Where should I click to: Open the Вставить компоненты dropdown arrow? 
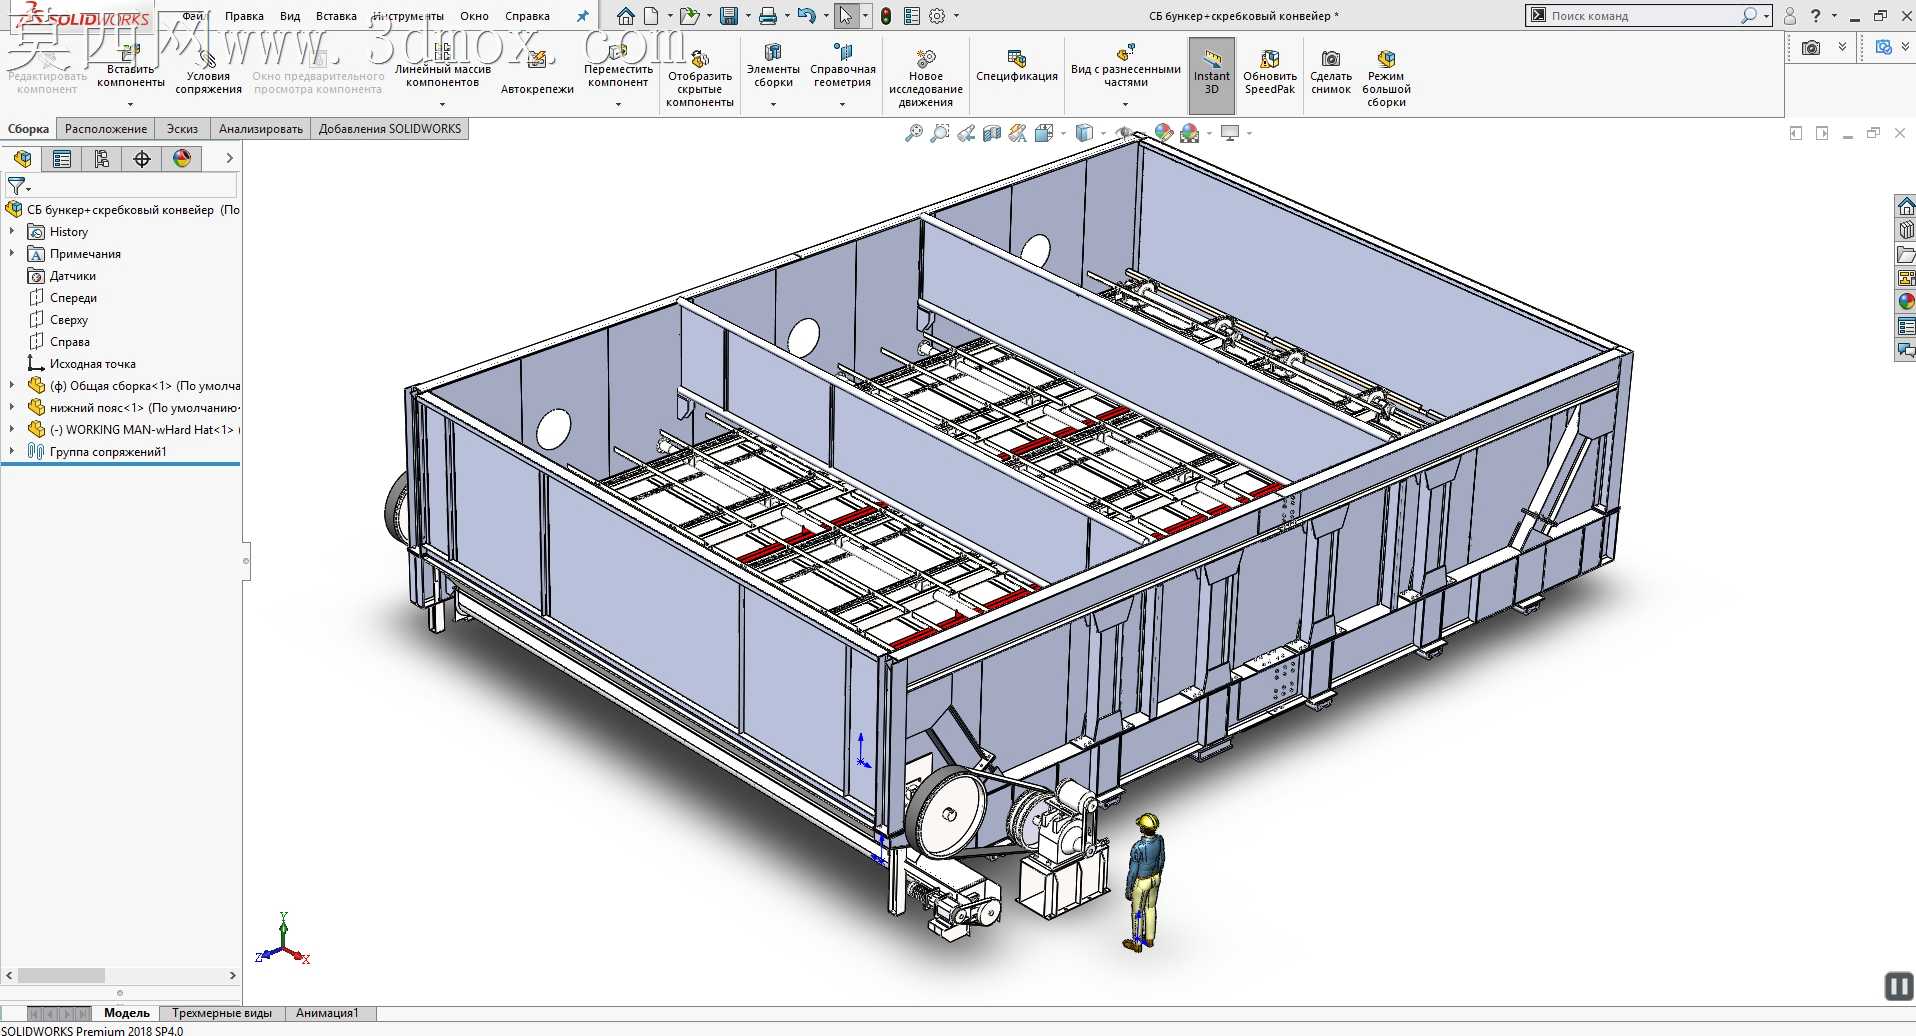(130, 104)
